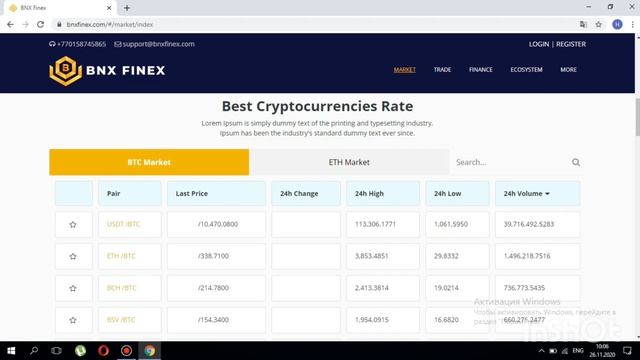Open the green app icon on taskbar

[80, 351]
